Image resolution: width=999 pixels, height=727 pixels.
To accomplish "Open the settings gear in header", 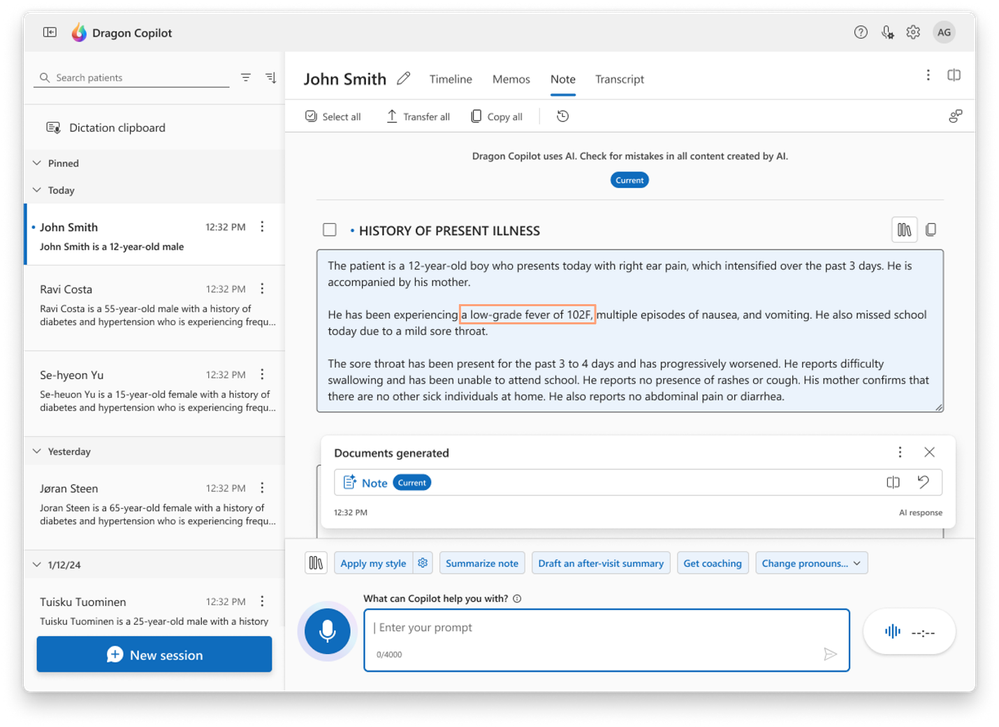I will (x=913, y=32).
